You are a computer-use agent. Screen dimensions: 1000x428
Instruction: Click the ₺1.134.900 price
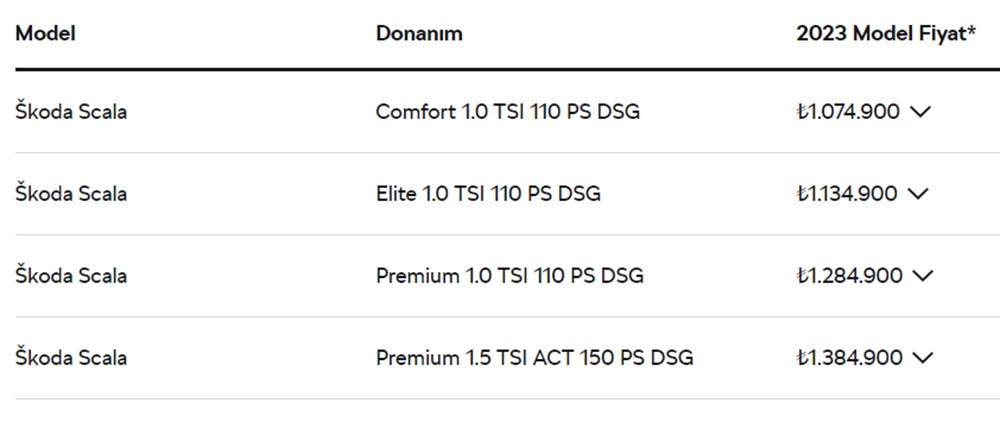click(847, 194)
